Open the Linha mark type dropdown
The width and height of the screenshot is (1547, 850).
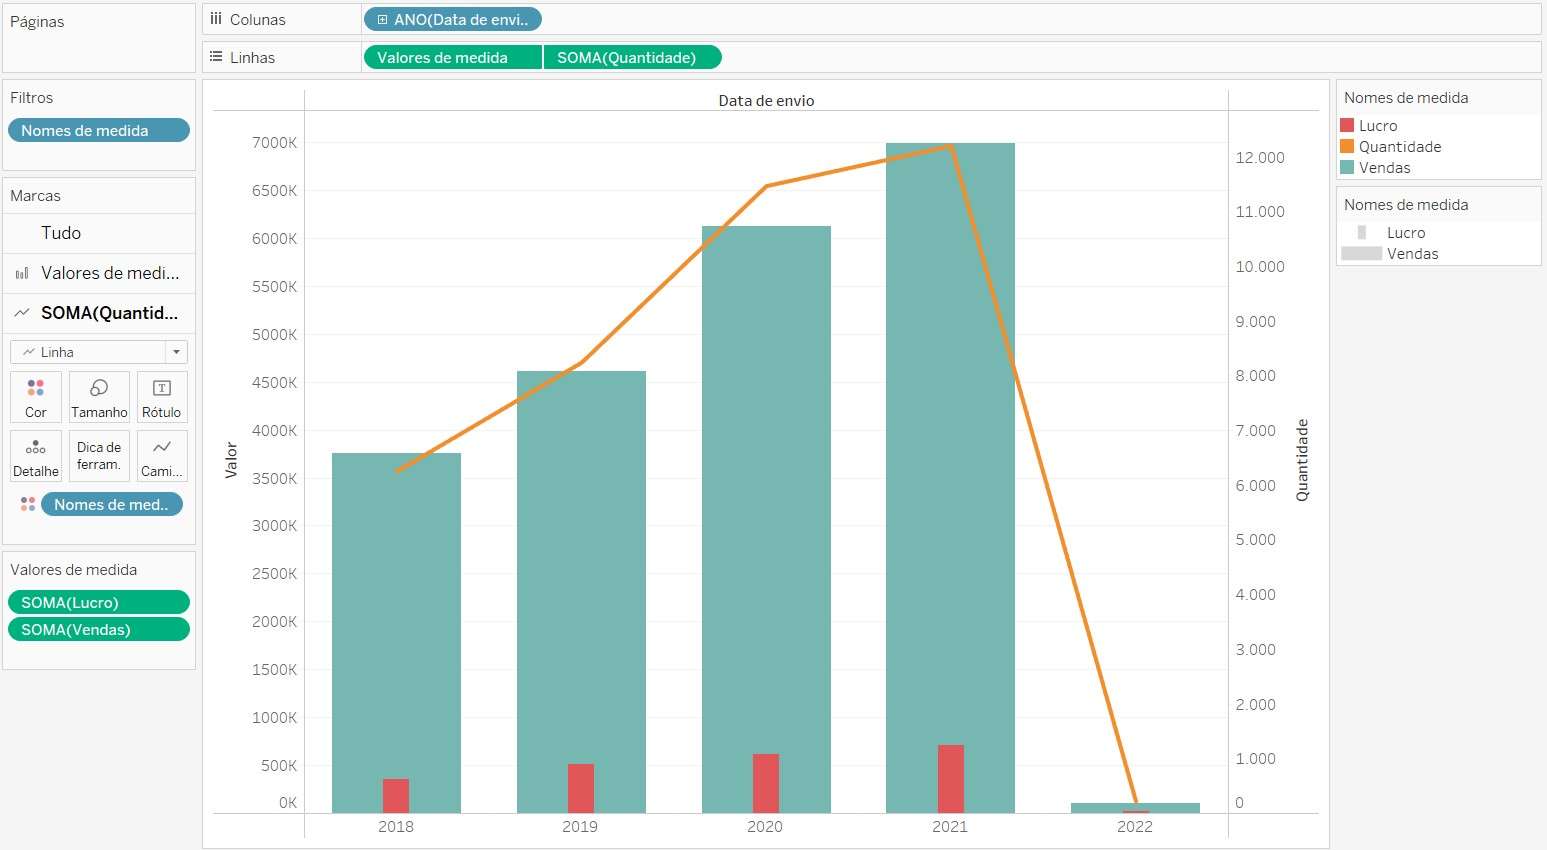(99, 352)
